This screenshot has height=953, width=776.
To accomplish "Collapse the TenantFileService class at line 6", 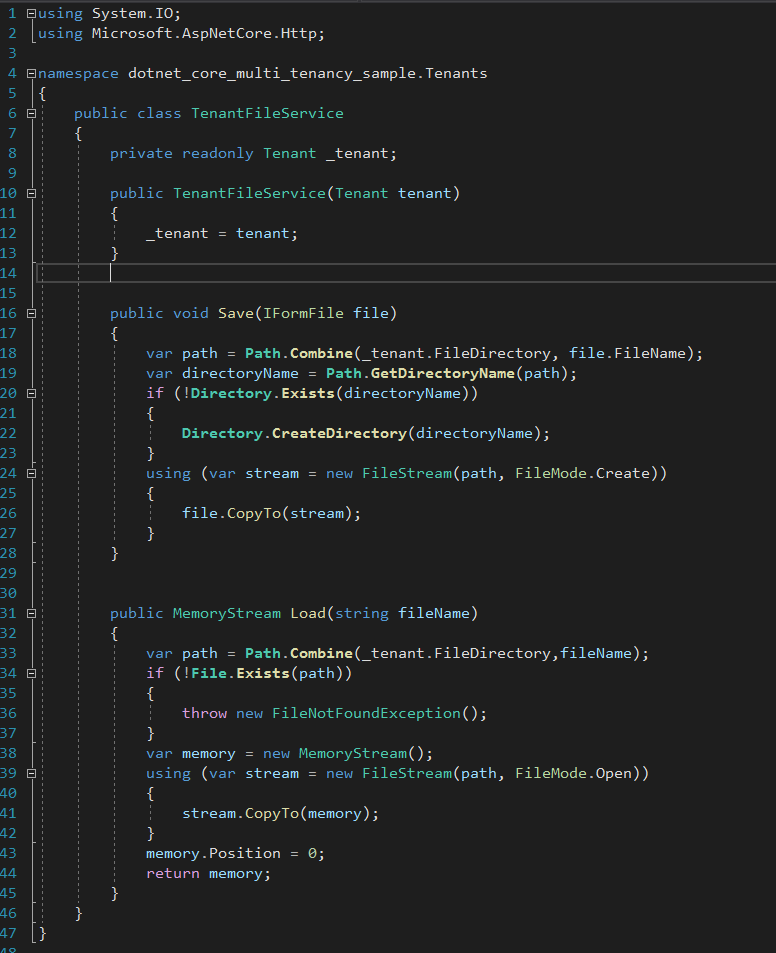I will click(32, 114).
